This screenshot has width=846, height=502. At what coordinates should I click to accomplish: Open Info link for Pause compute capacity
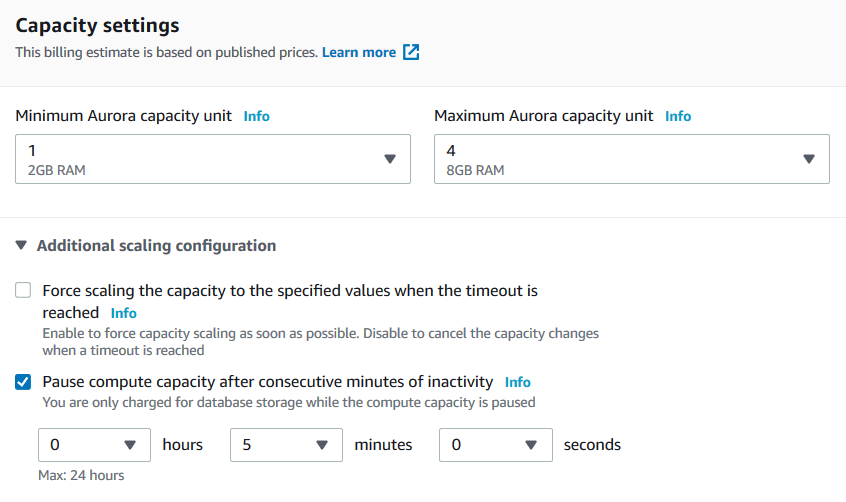518,382
